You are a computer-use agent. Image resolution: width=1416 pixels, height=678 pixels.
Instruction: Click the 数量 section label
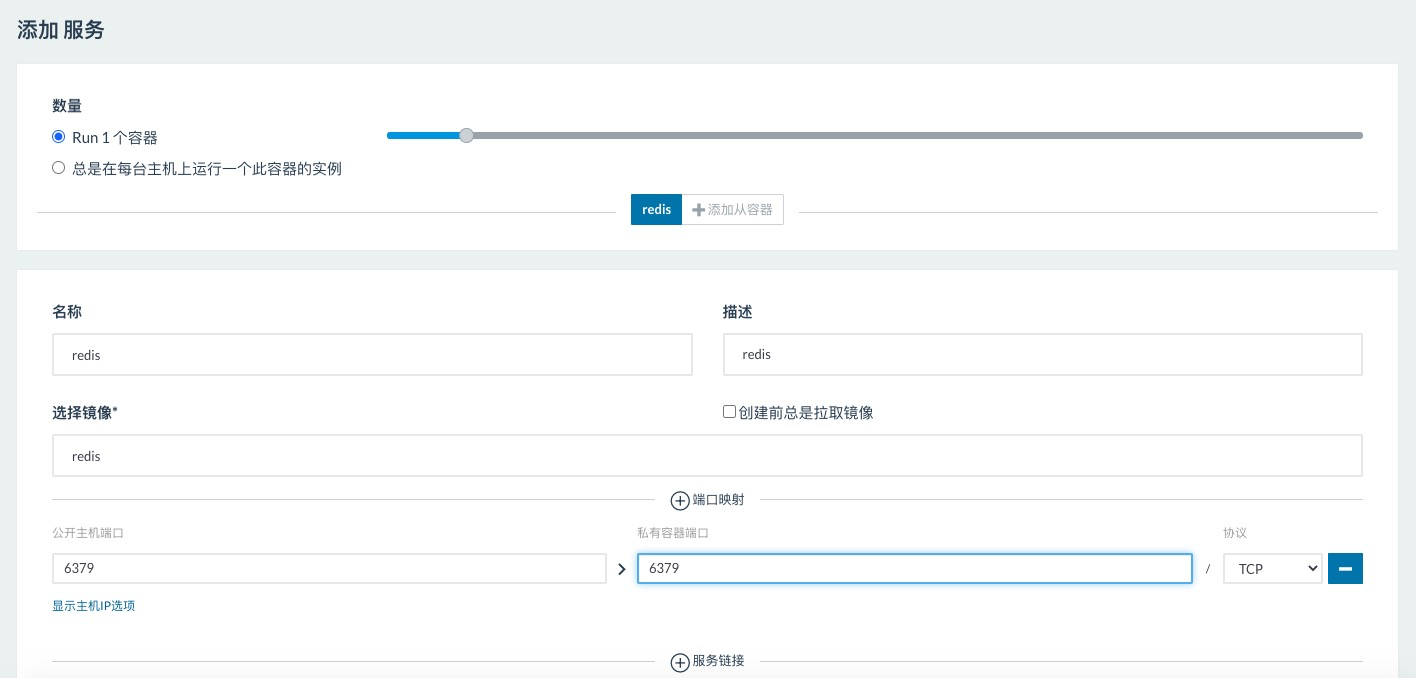pyautogui.click(x=67, y=105)
